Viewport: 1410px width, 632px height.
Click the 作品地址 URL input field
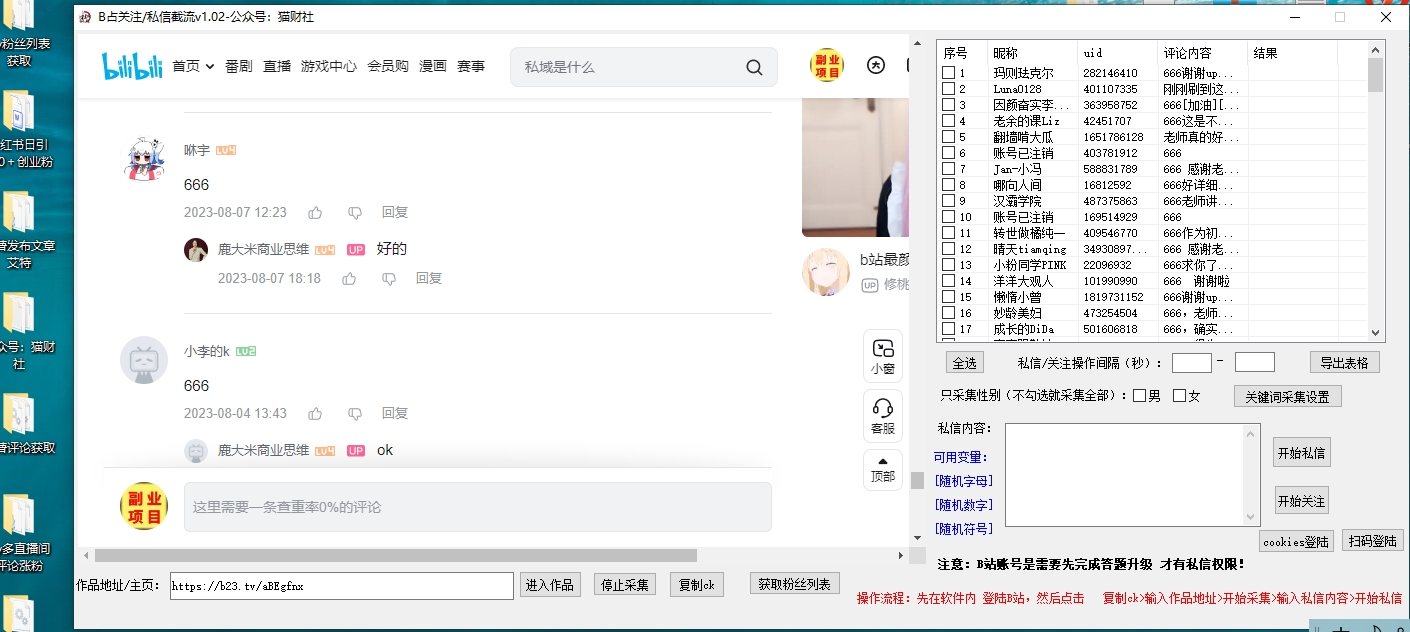coord(341,585)
